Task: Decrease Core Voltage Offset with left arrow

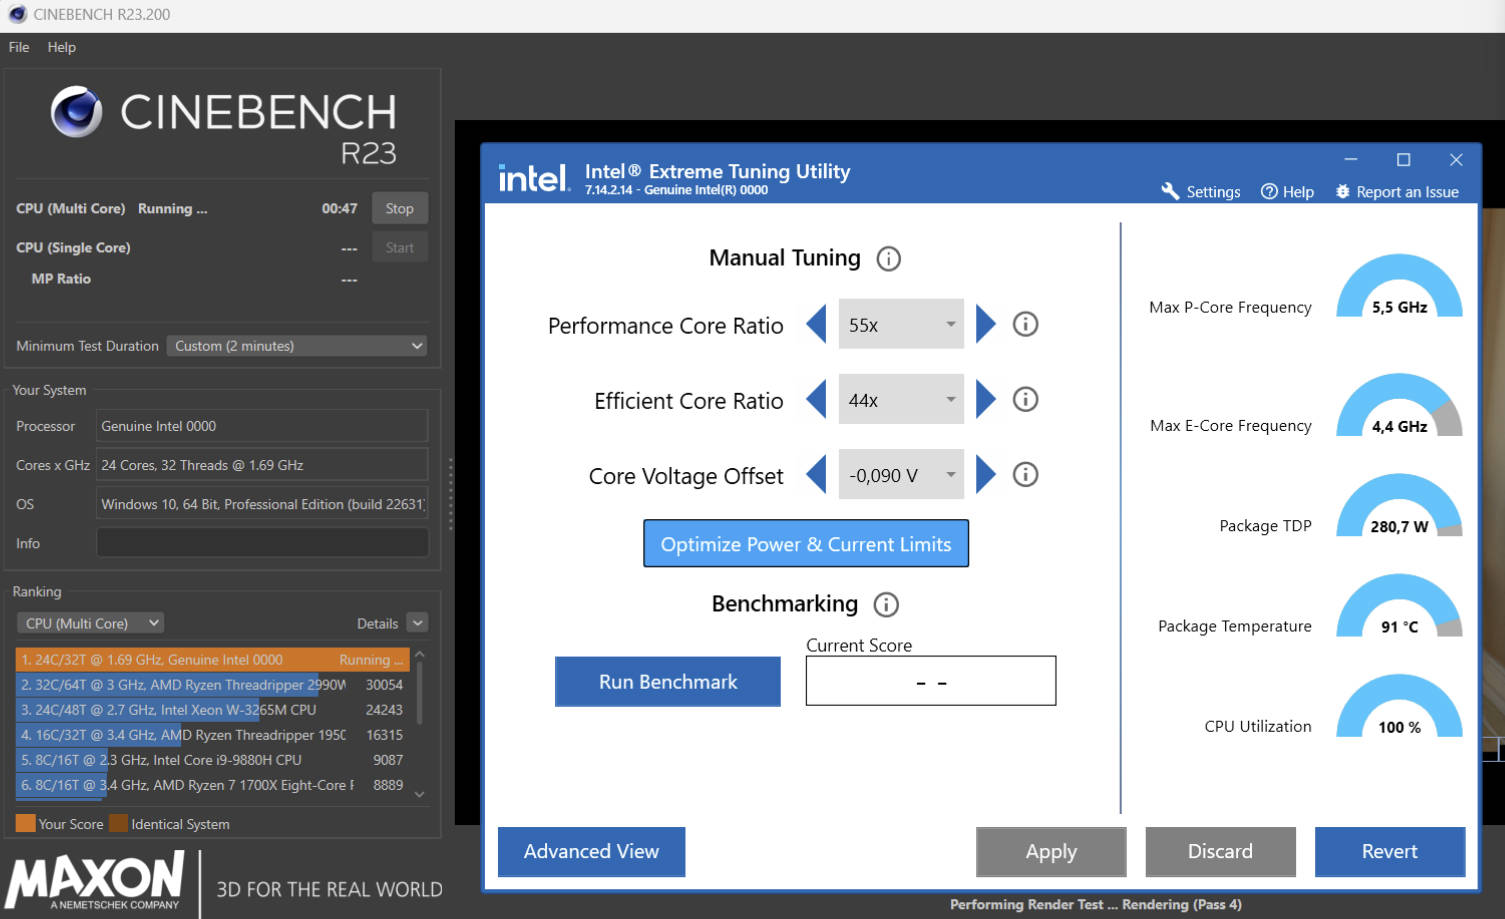Action: [816, 475]
